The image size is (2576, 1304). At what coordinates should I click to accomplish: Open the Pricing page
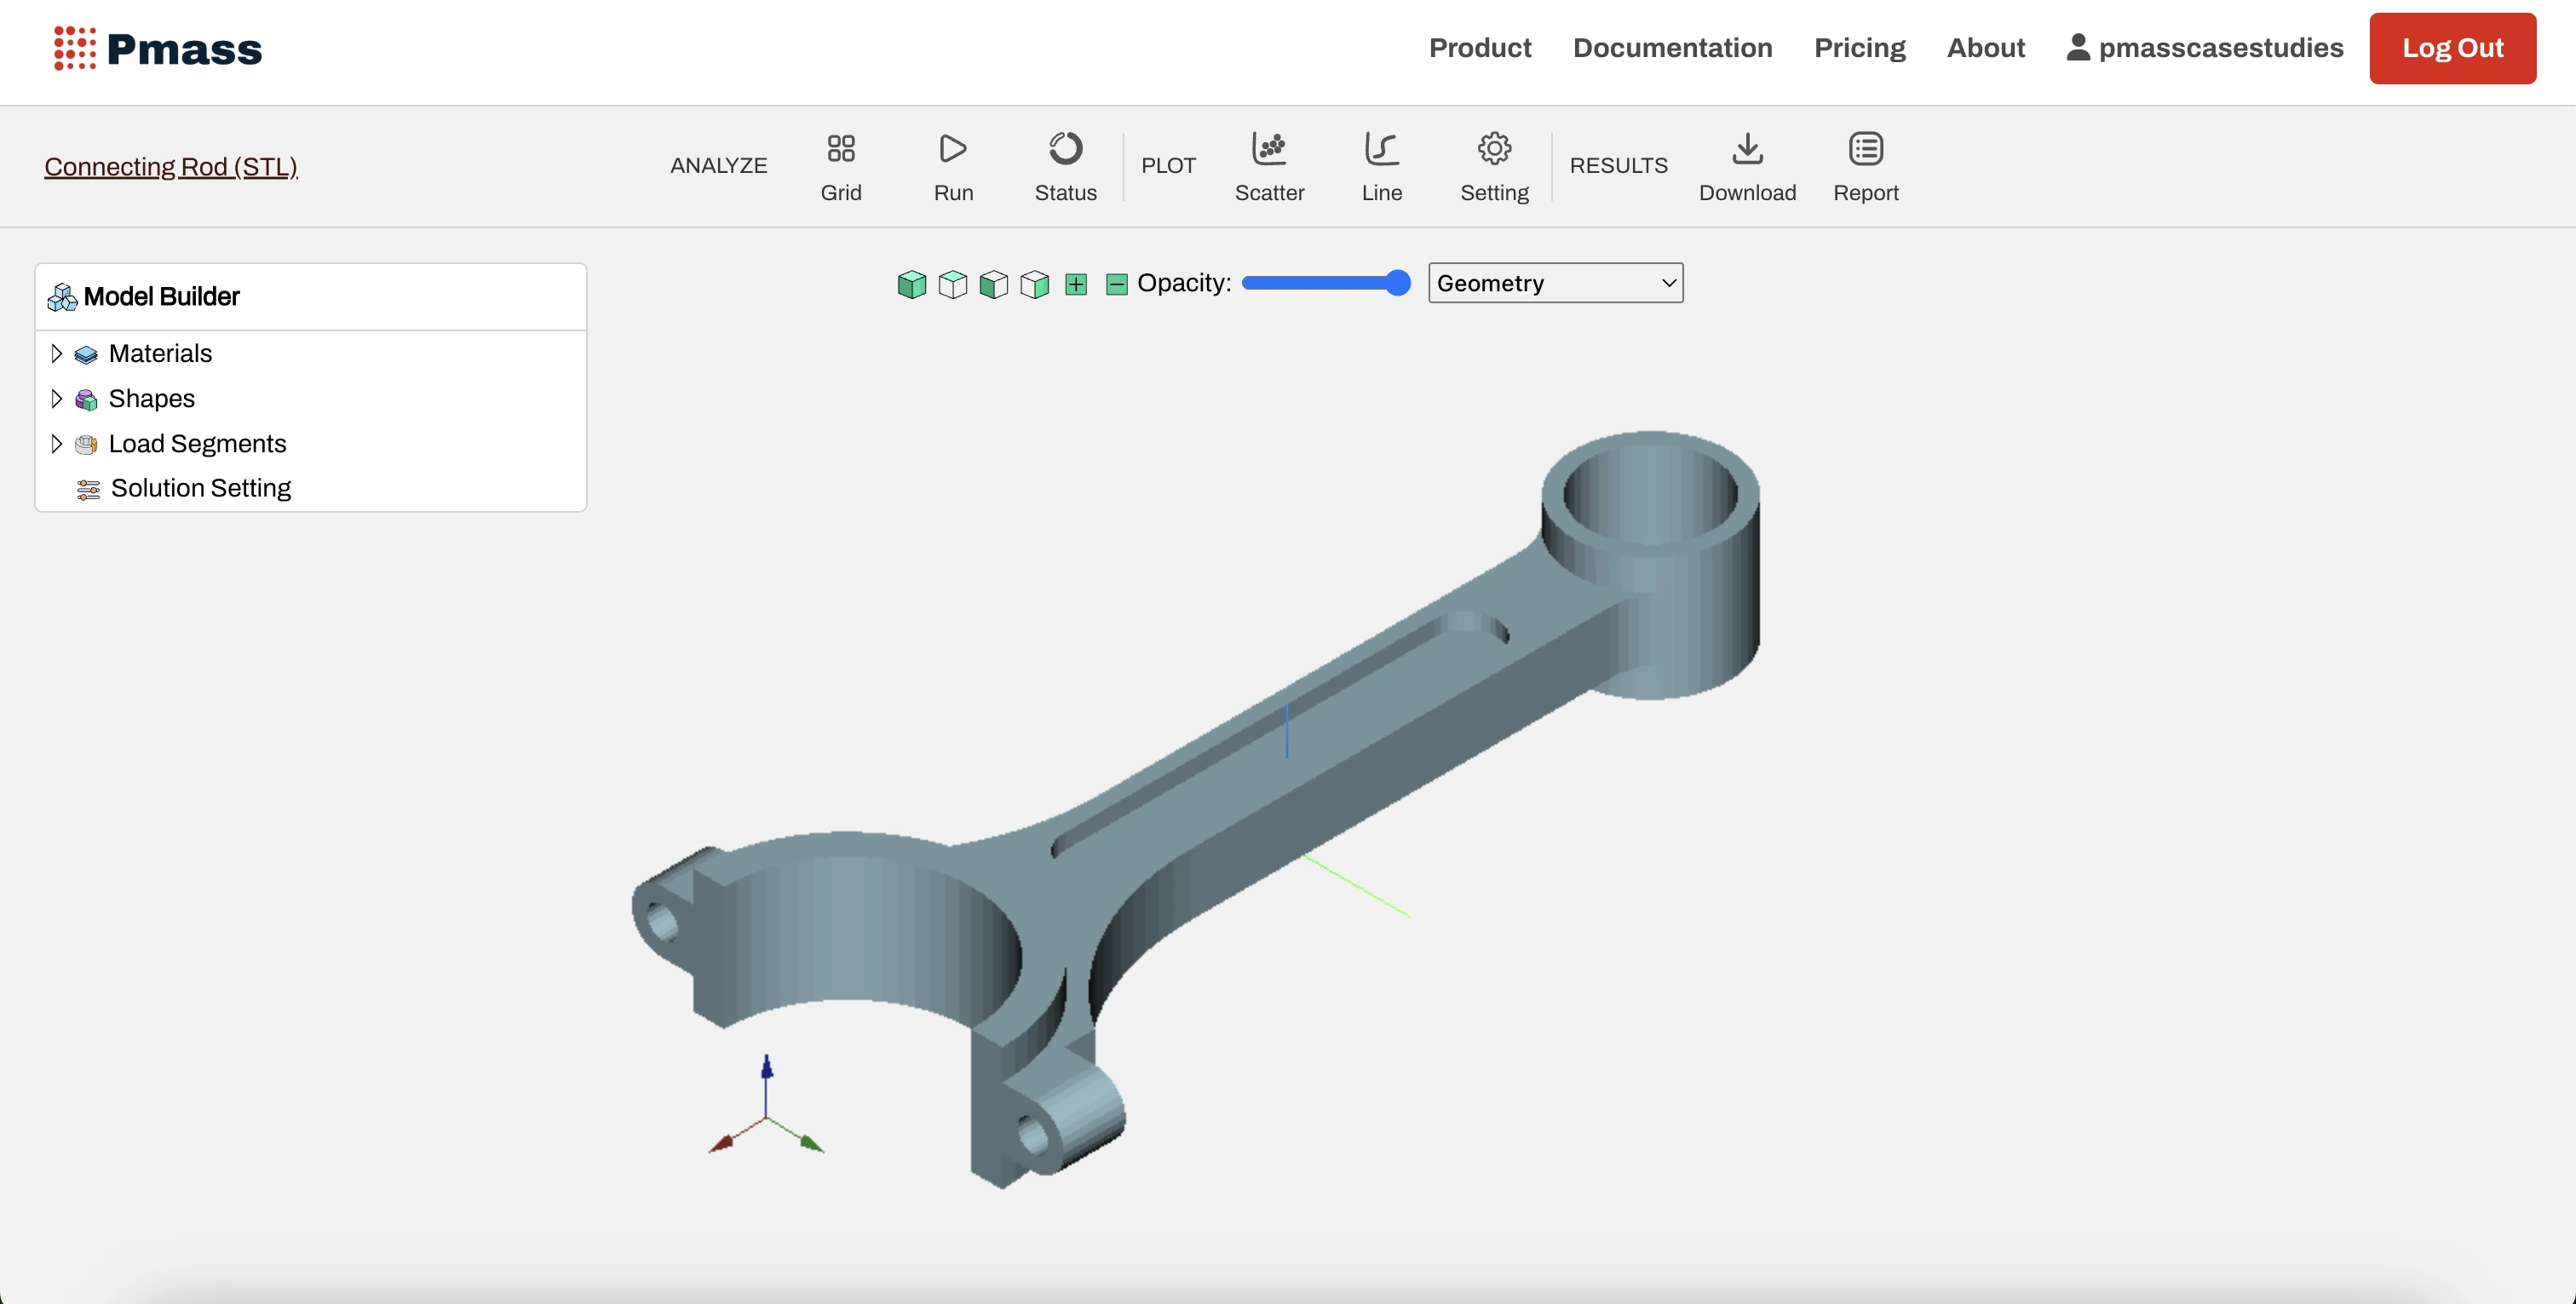pos(1859,47)
